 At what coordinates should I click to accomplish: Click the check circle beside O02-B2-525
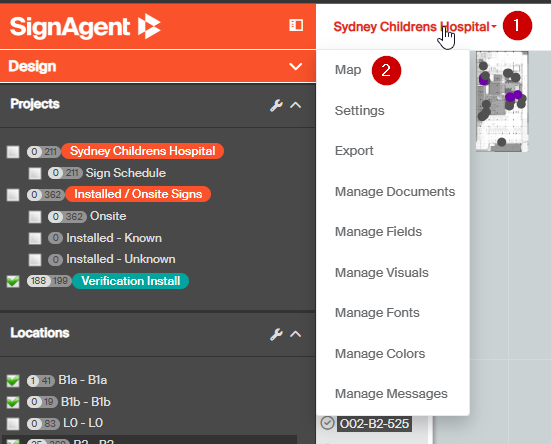pos(327,423)
